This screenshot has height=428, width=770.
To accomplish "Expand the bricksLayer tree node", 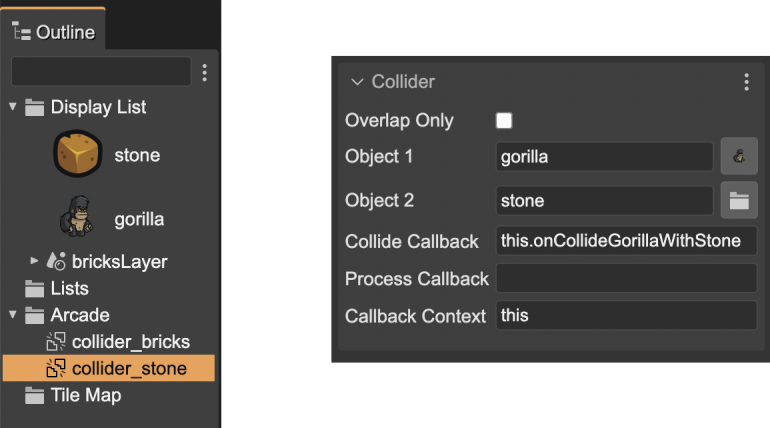I will point(34,260).
